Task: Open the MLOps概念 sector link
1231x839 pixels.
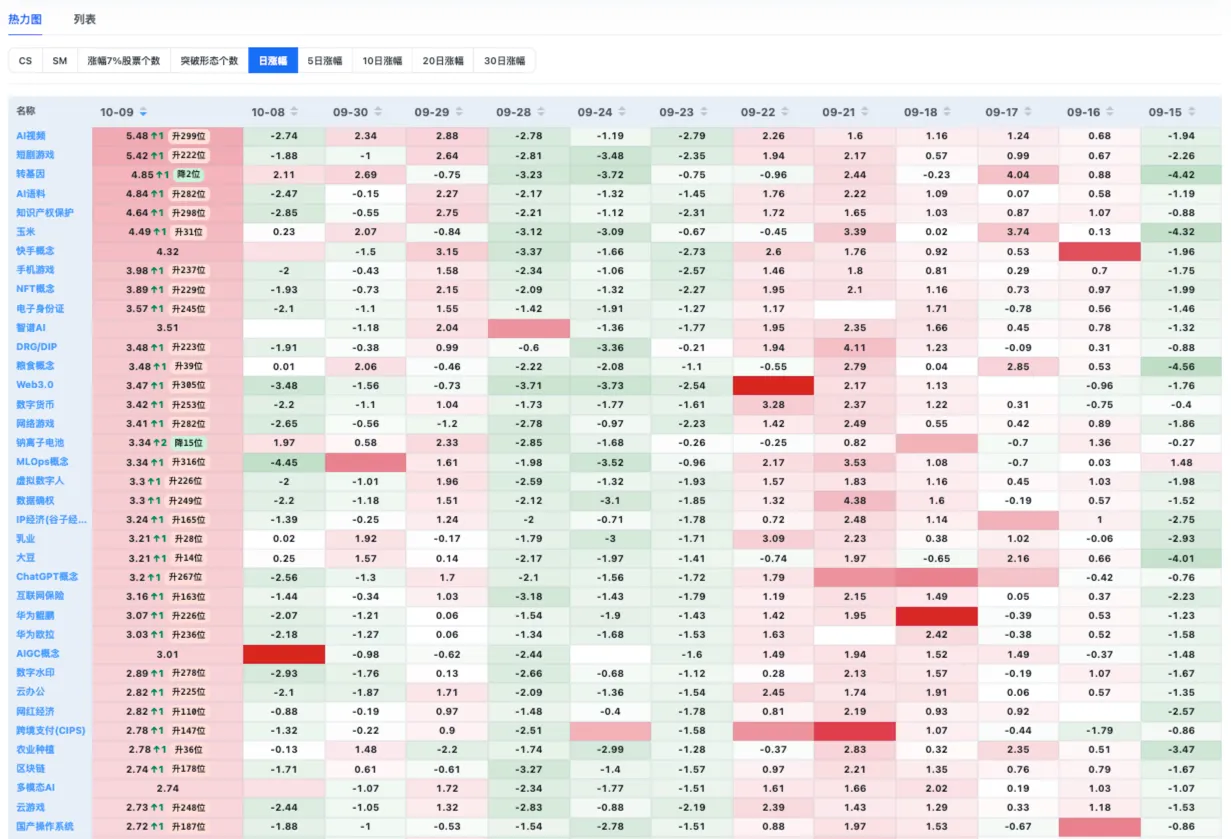Action: pos(42,462)
